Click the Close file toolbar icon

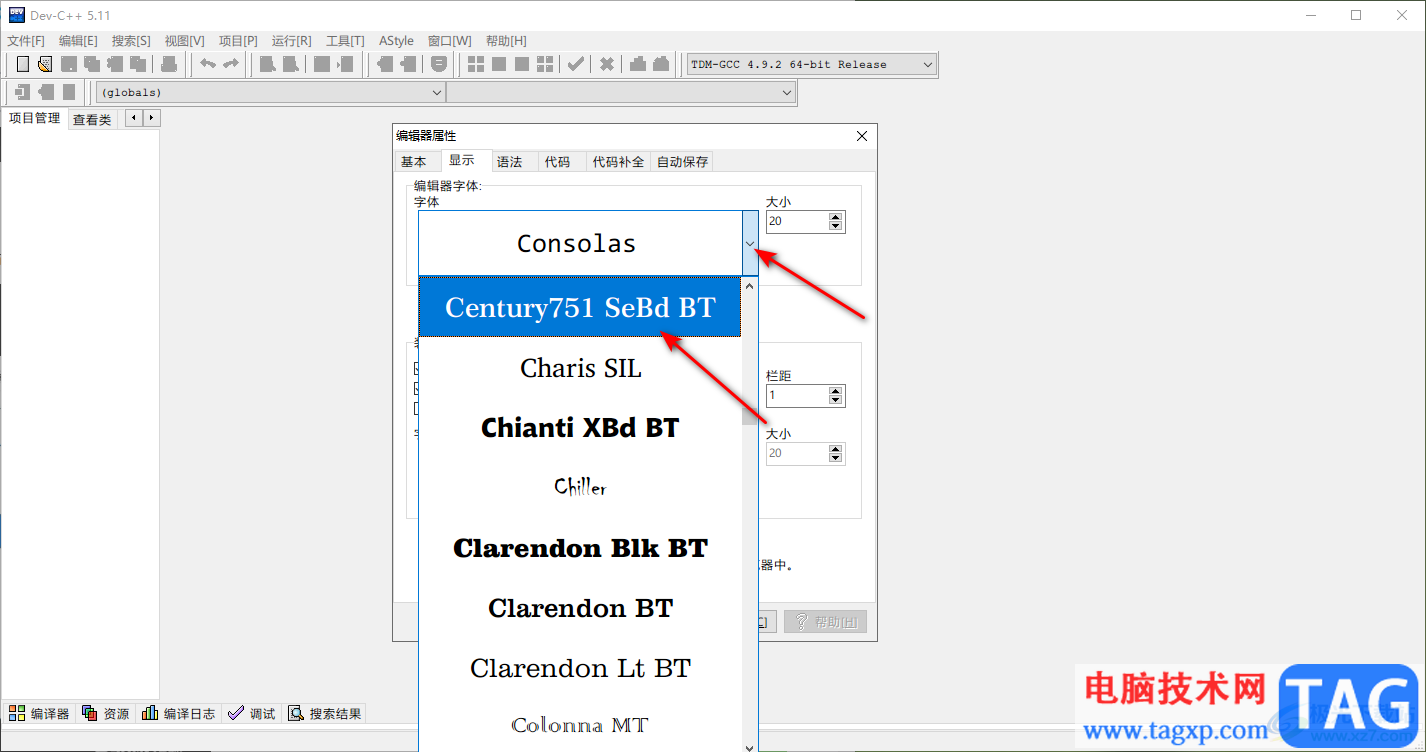115,64
